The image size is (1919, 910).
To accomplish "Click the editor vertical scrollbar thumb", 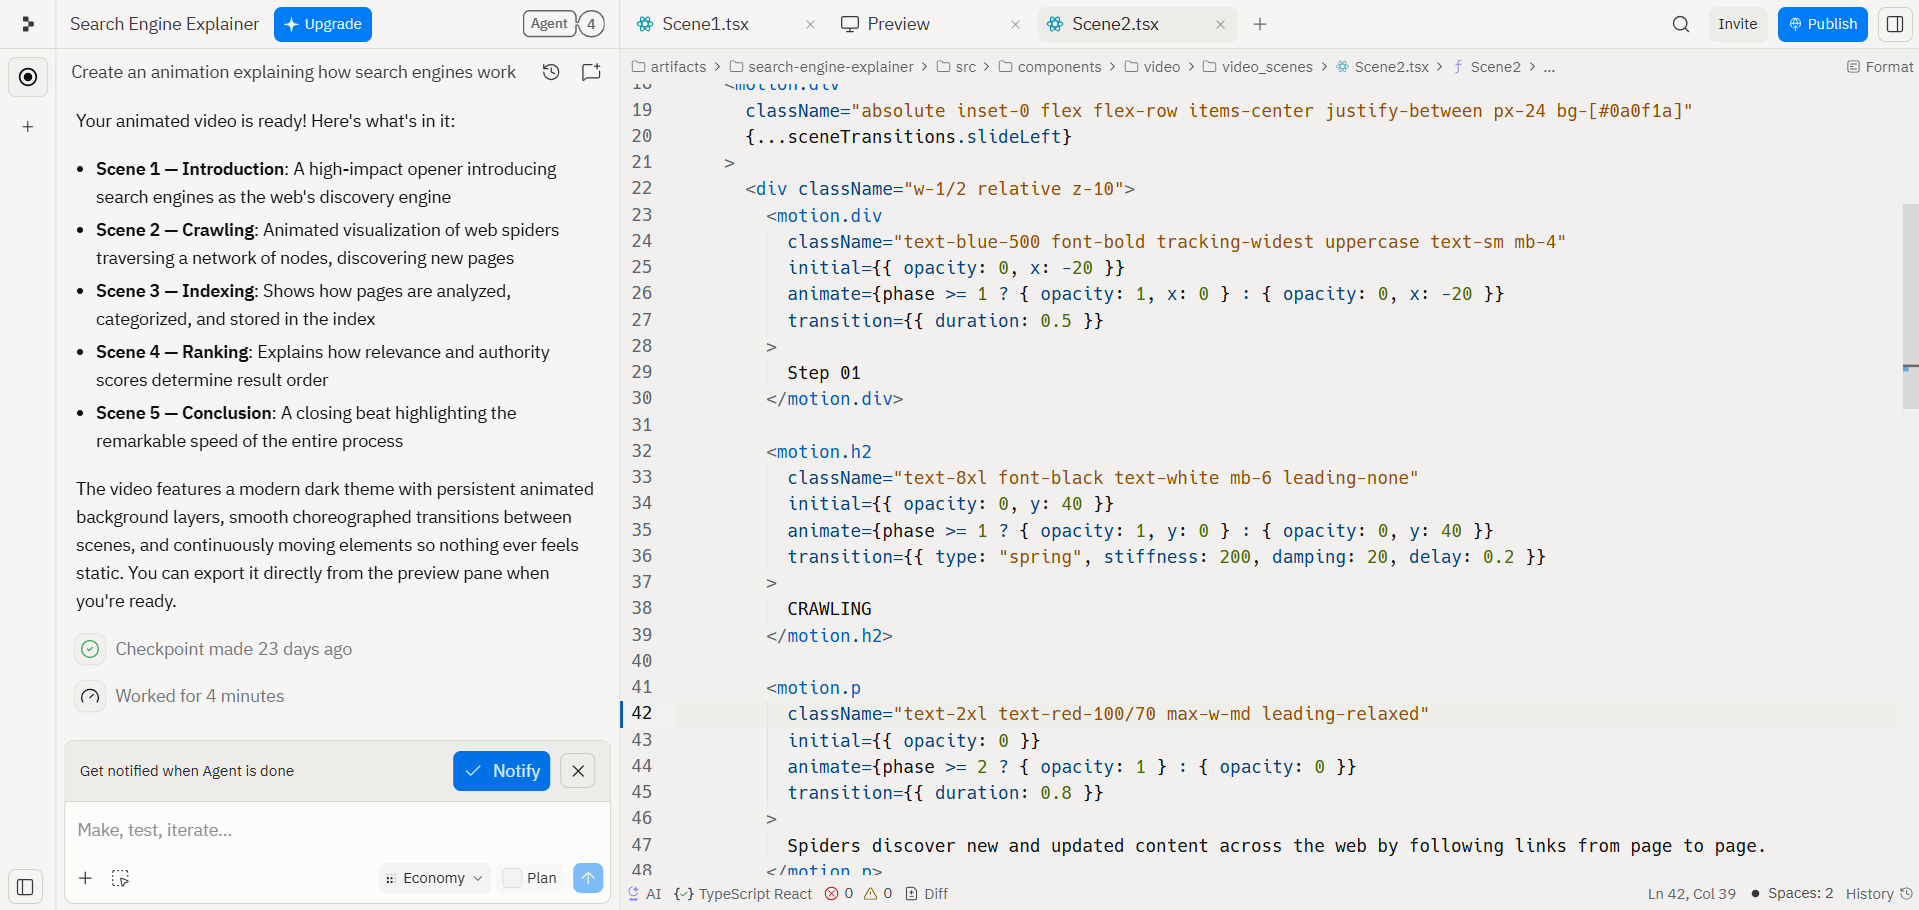I will (x=1910, y=306).
